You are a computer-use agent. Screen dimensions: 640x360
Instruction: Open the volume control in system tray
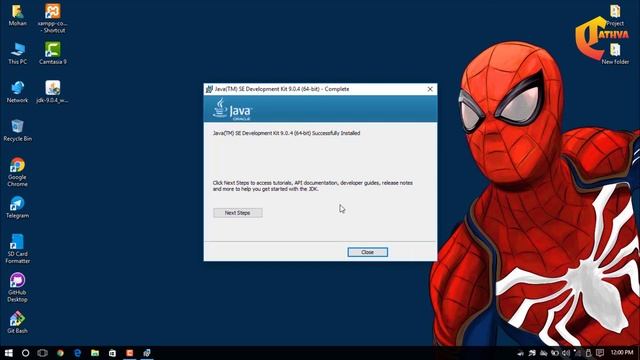click(x=566, y=353)
